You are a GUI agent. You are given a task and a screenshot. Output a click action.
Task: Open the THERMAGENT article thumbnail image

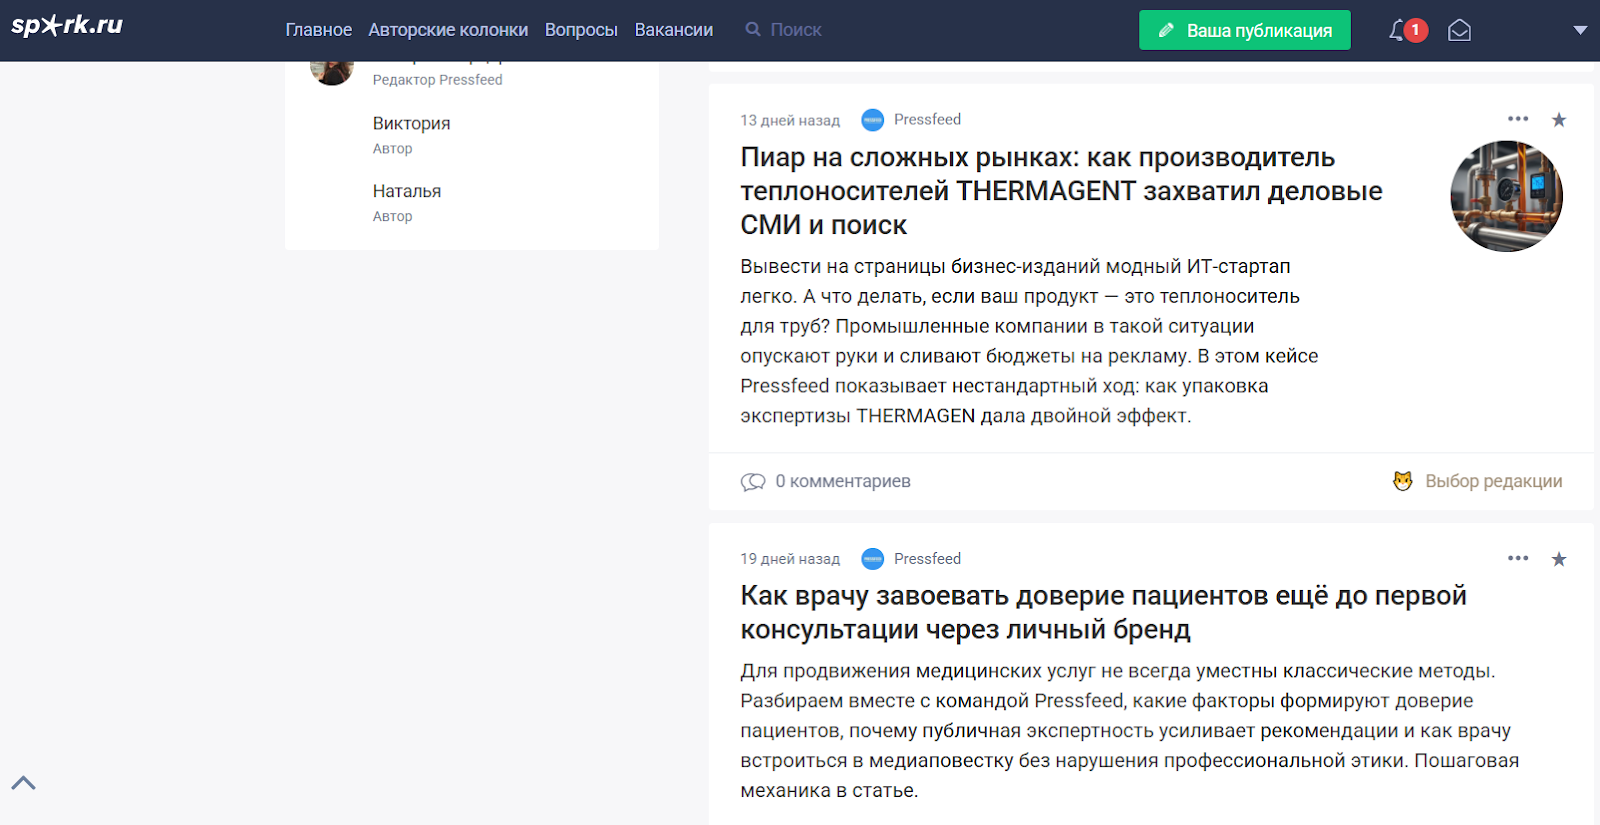tap(1506, 196)
